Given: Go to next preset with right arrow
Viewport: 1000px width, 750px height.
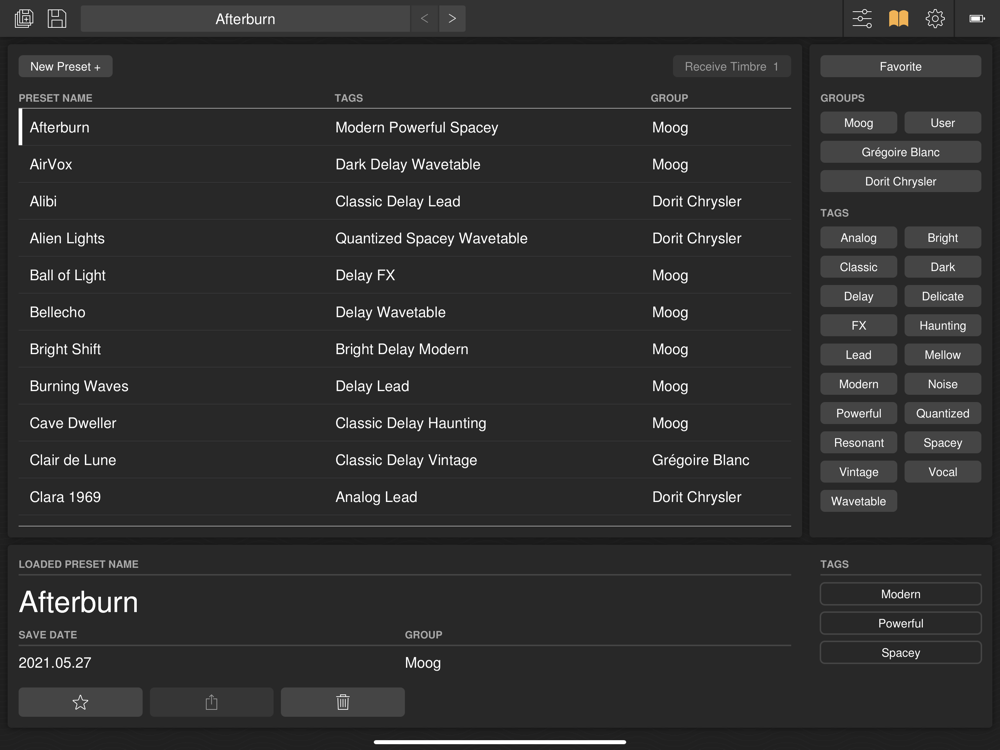Looking at the screenshot, I should tap(452, 18).
